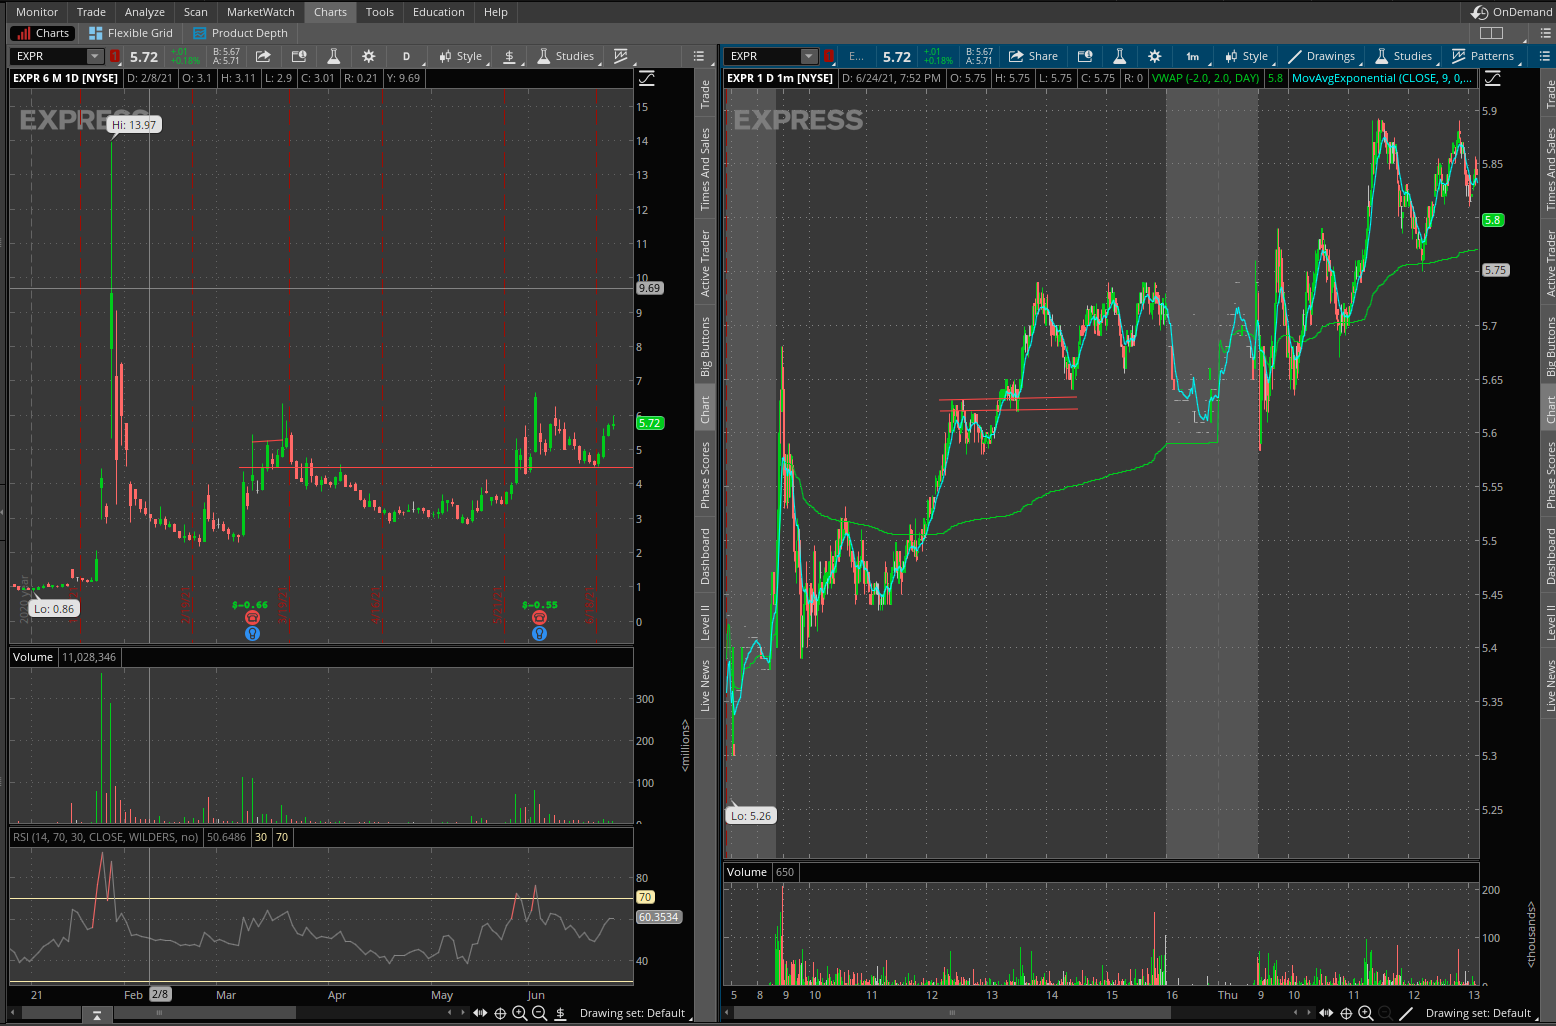Open the right chart's Patterns button

coord(1483,56)
